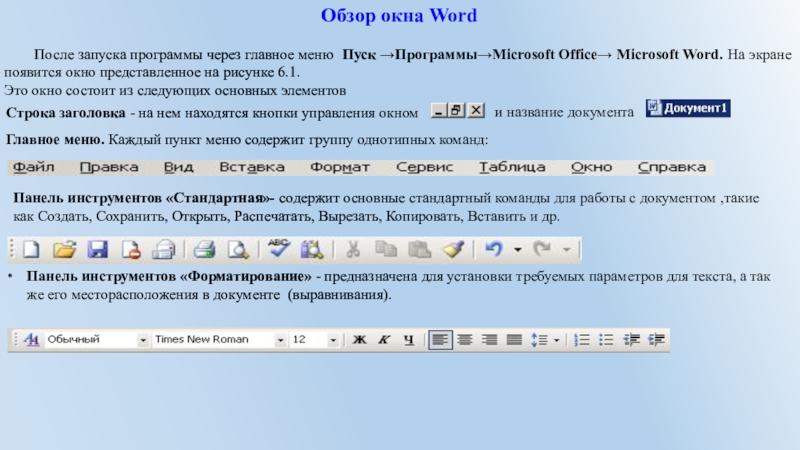
Task: Click the Times New Roman font name field
Action: coord(213,340)
